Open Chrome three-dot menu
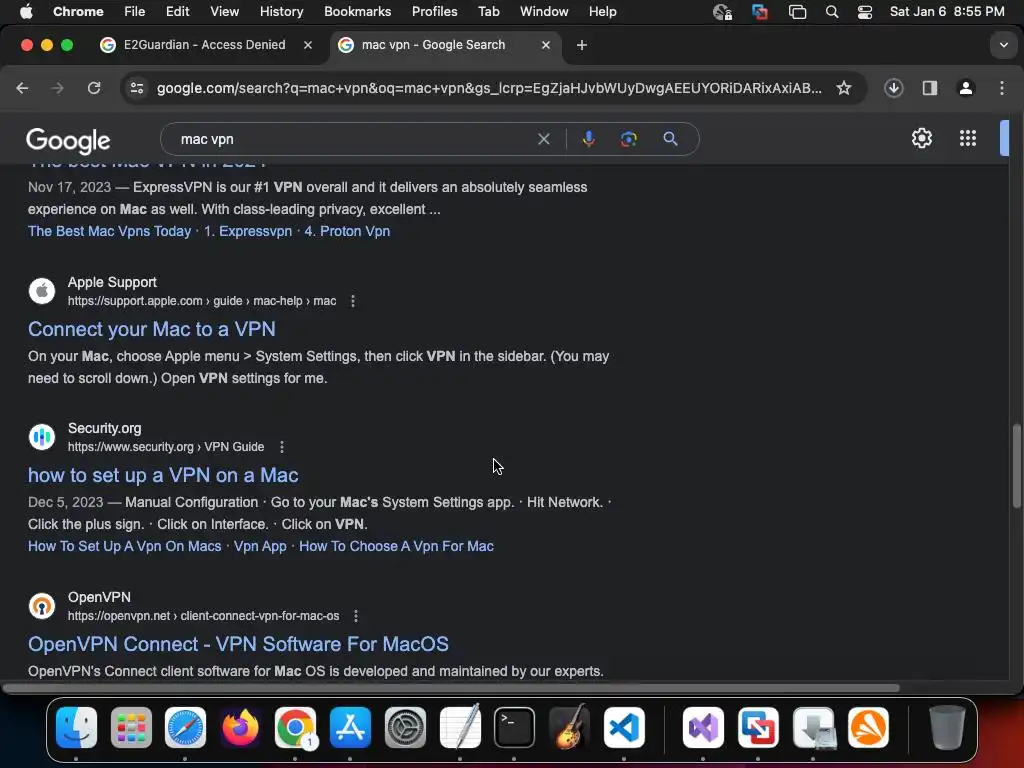Viewport: 1024px width, 768px height. (1002, 88)
